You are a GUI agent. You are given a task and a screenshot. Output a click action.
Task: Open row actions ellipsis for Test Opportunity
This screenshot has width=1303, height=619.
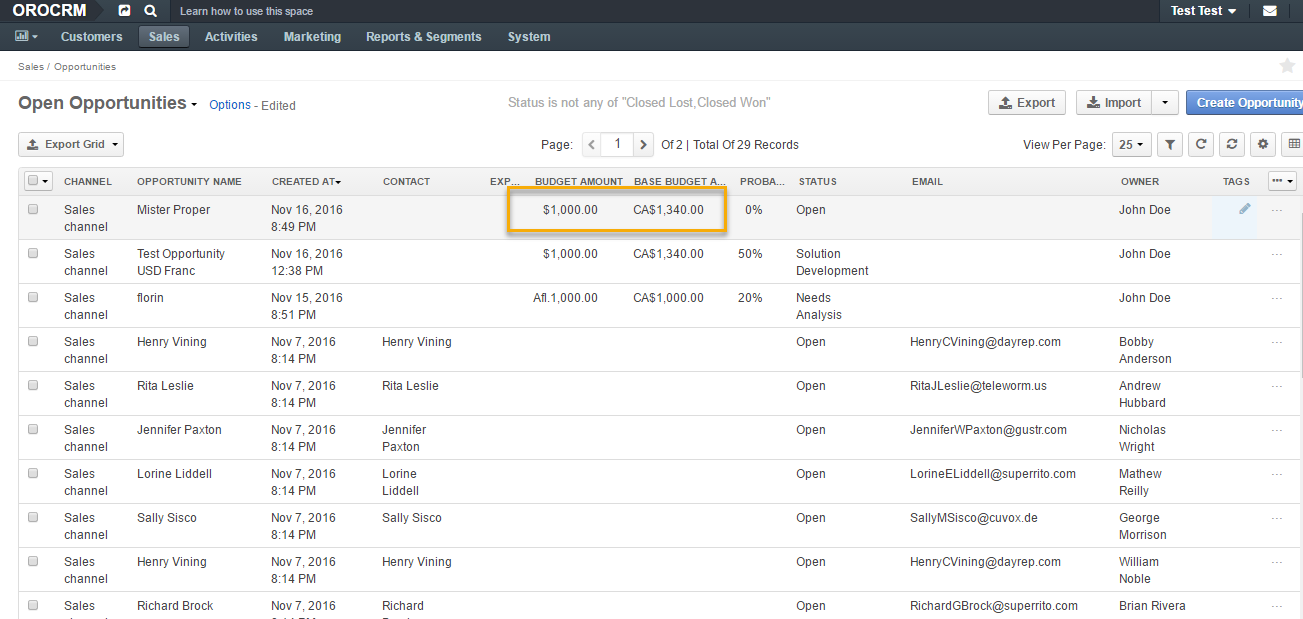[x=1277, y=254]
